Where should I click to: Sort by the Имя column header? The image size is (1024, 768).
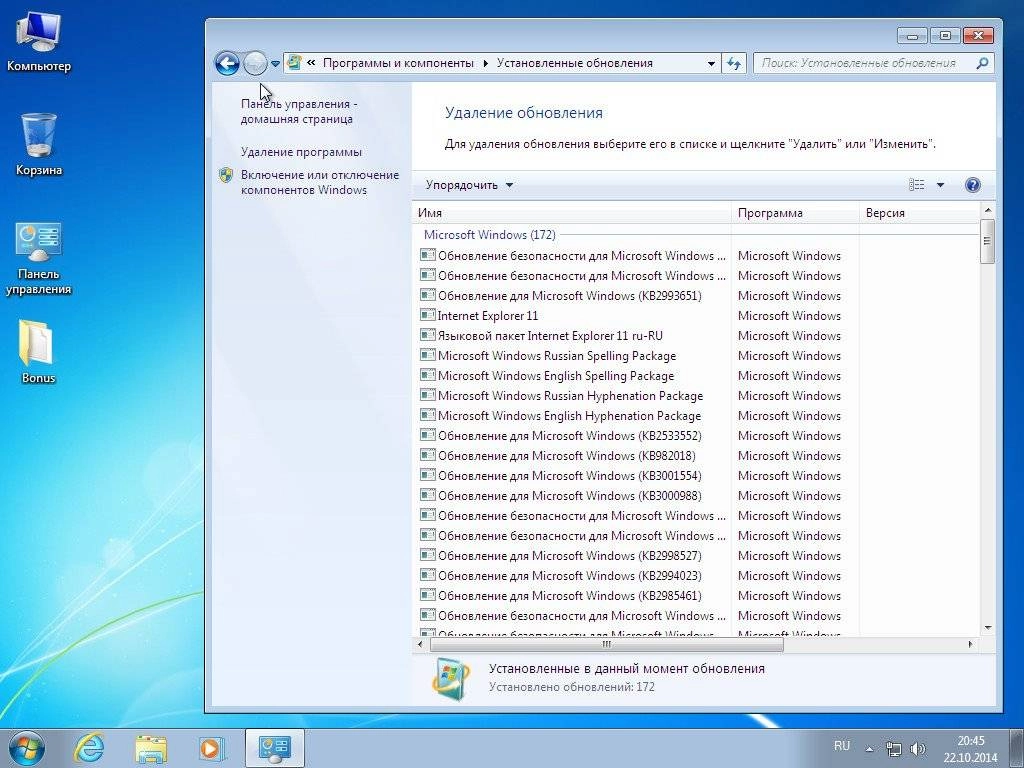pos(572,213)
